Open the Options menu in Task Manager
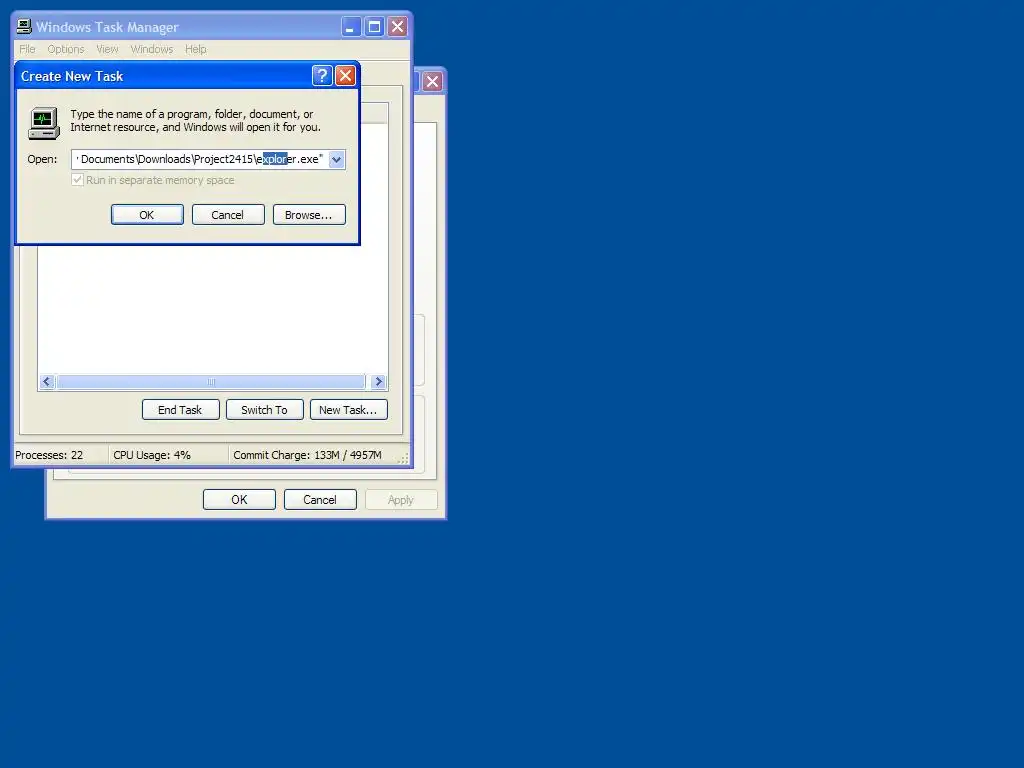The height and width of the screenshot is (768, 1024). pyautogui.click(x=66, y=49)
